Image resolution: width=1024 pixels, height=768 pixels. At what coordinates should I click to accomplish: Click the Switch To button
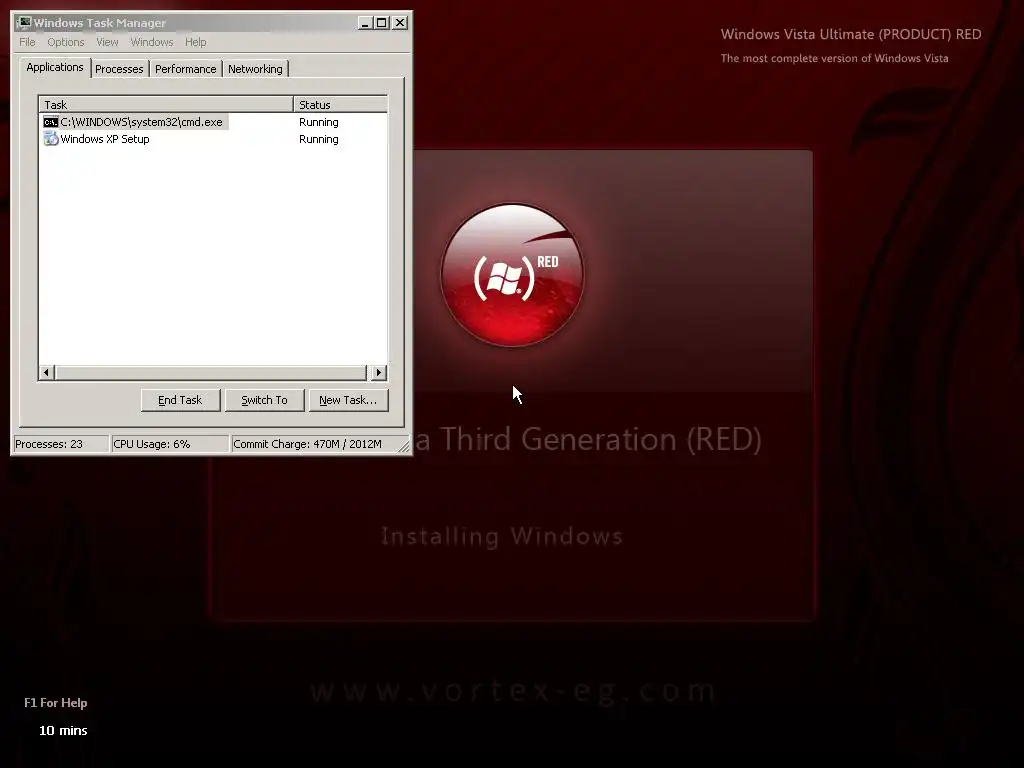coord(264,400)
